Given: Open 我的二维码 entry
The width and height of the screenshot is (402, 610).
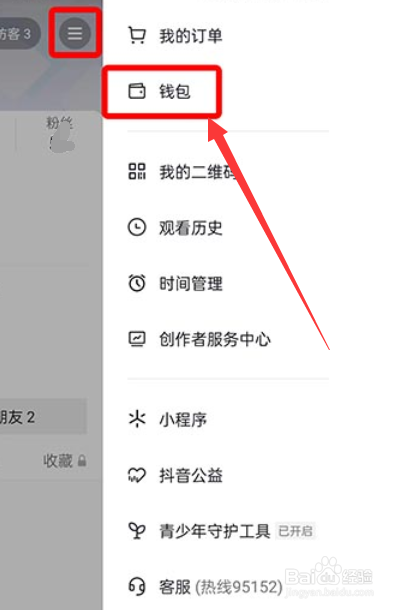Looking at the screenshot, I should [228, 172].
